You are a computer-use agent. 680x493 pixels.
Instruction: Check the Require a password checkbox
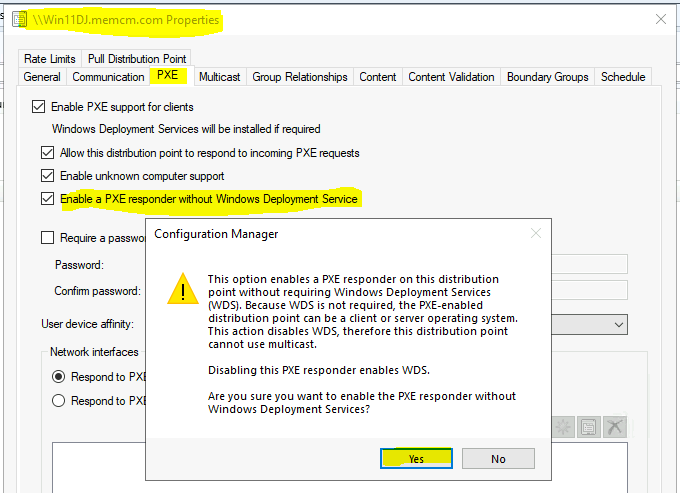coord(47,238)
